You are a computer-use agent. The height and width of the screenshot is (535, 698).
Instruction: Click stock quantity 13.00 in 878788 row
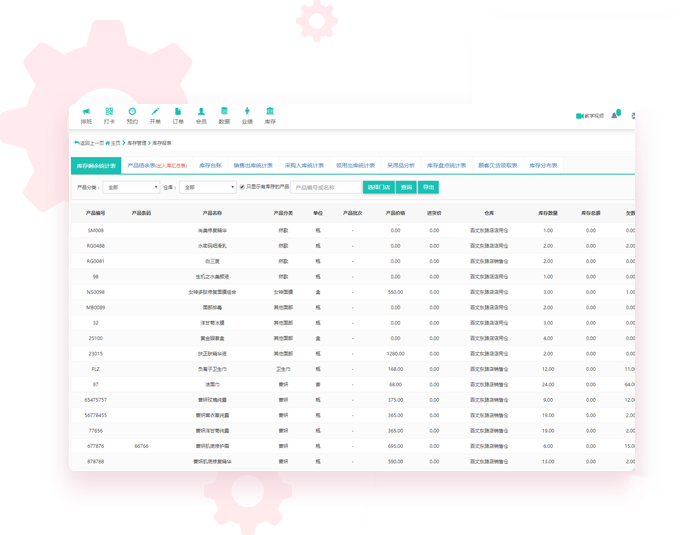point(548,462)
